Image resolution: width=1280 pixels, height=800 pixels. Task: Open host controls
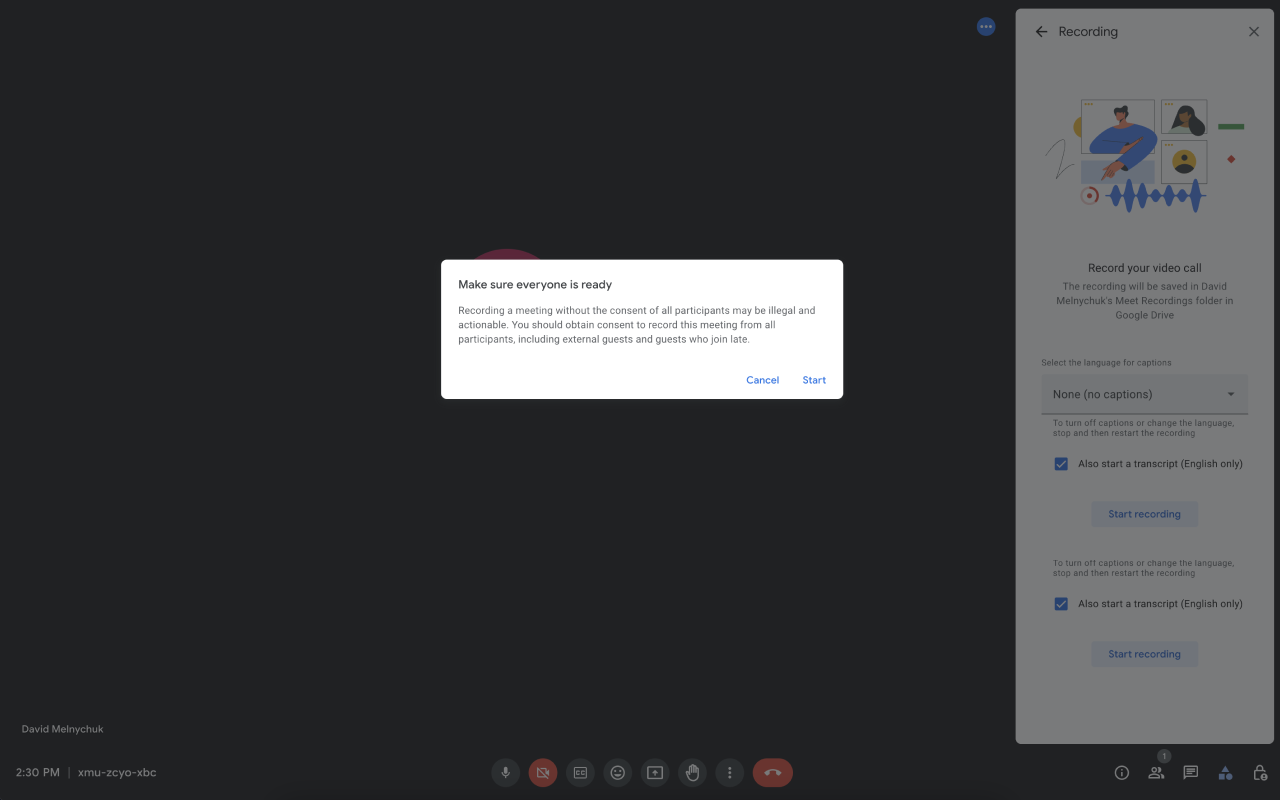(1260, 772)
